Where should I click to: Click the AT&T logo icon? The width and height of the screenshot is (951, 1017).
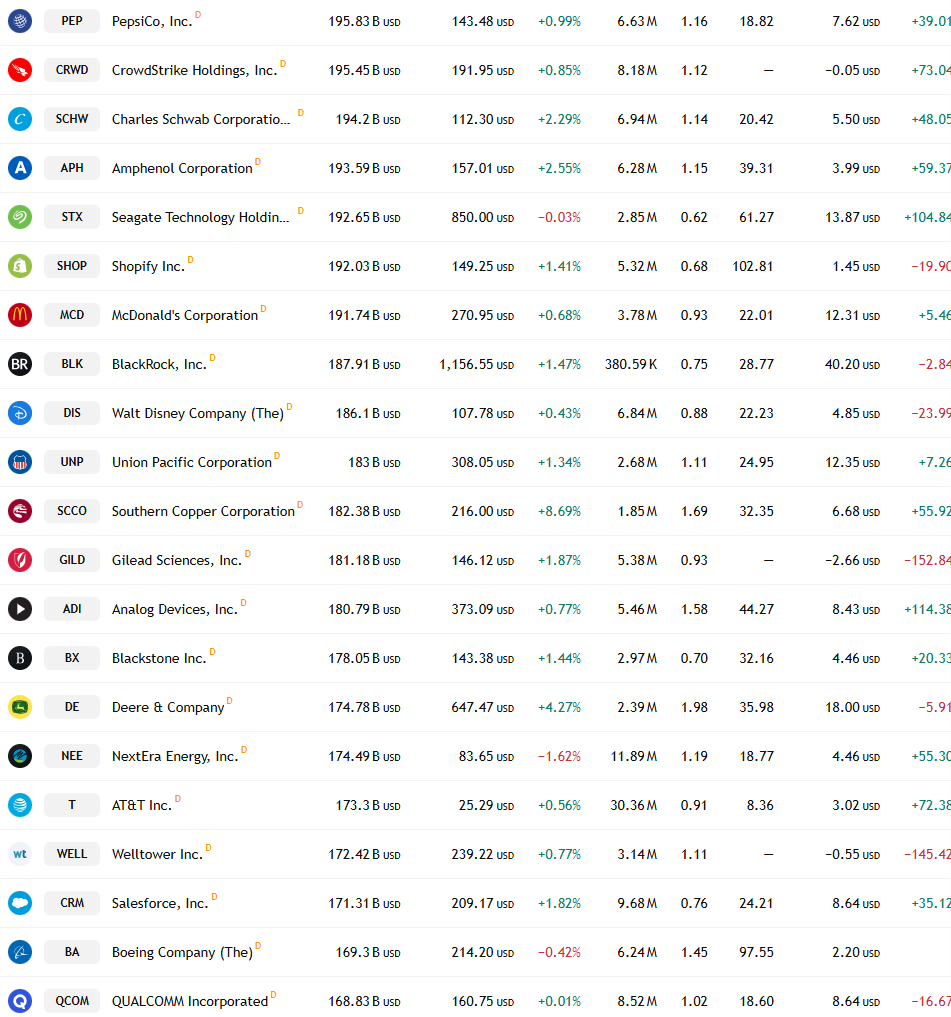pyautogui.click(x=20, y=805)
